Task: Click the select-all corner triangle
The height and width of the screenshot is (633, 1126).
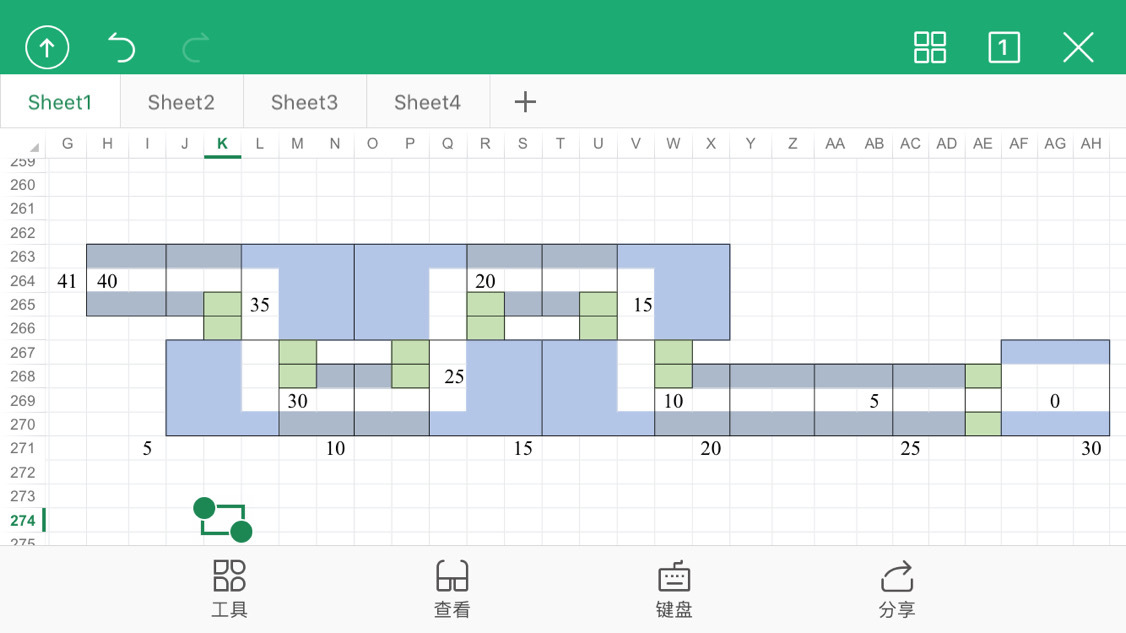Action: (33, 147)
